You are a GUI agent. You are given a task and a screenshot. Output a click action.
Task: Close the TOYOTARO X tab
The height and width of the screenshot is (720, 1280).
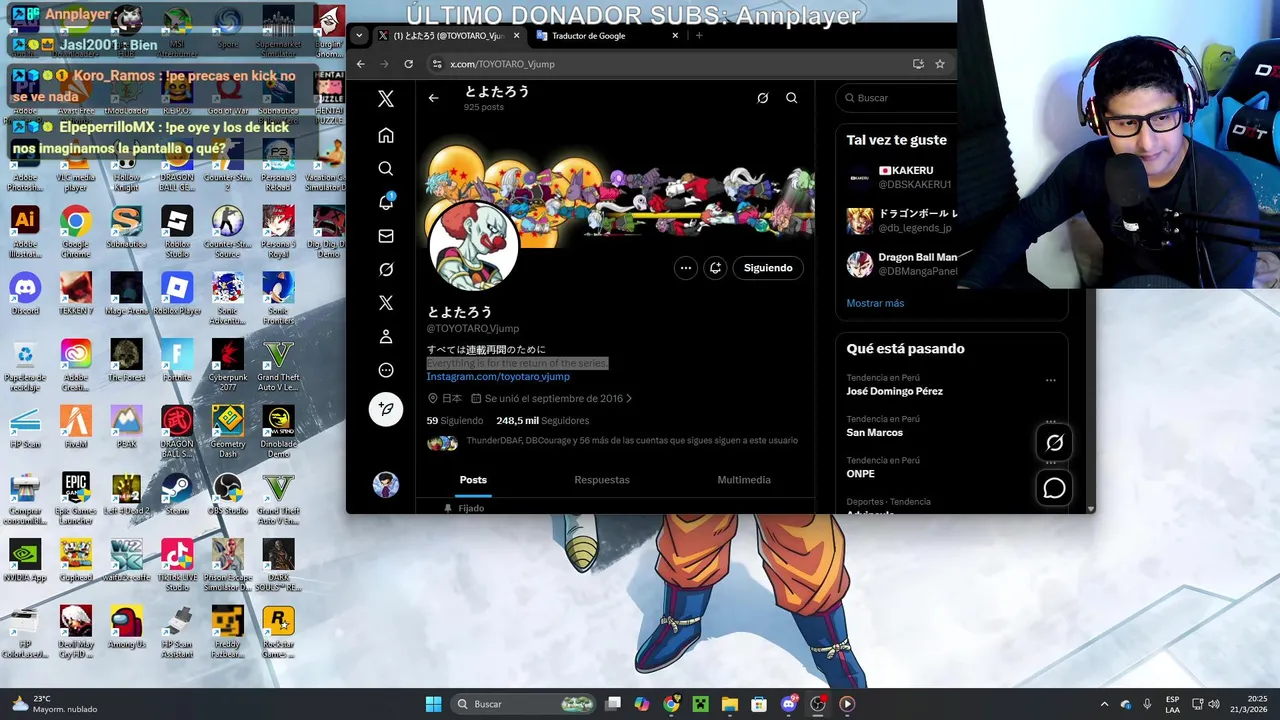point(517,36)
